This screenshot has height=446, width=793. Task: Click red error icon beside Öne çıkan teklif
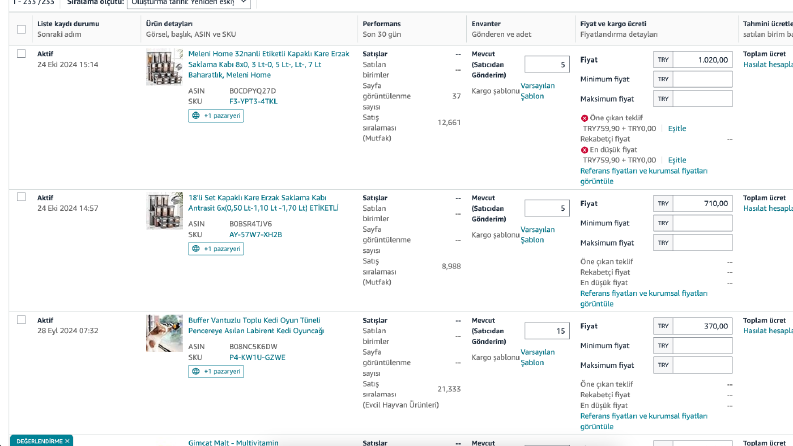[584, 118]
